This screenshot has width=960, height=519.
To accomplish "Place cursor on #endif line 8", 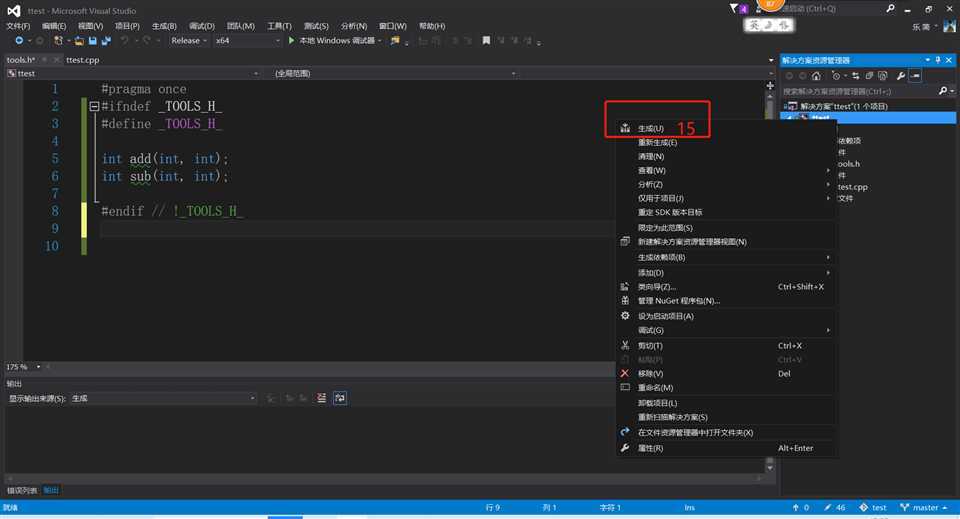I will (x=172, y=211).
